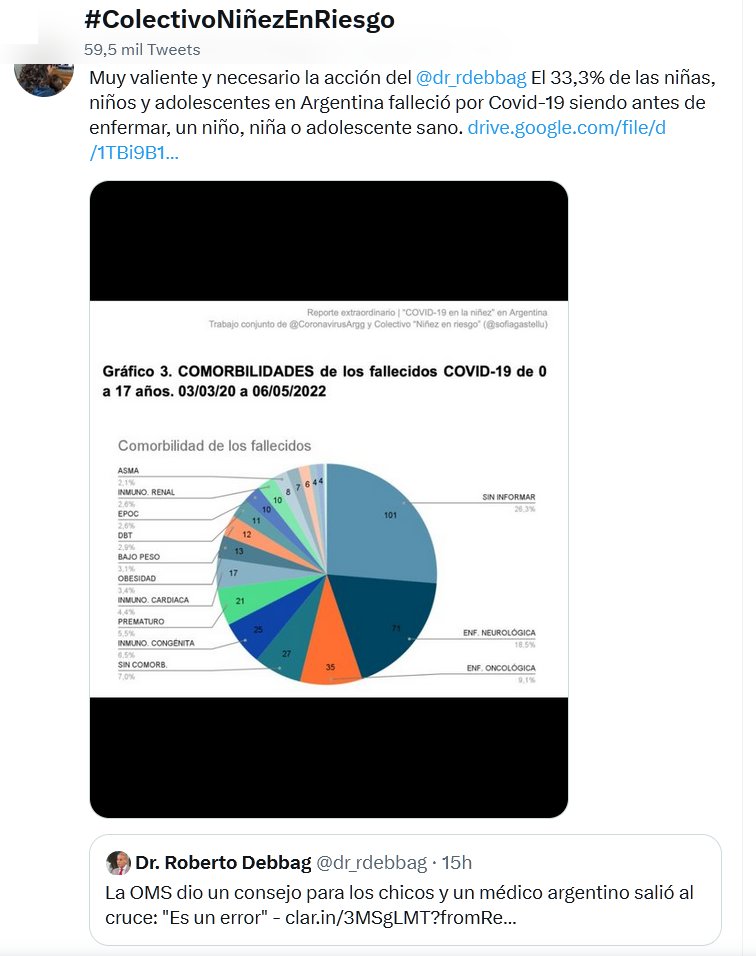Click the @dr_rdebbag handle in quoted tweet
Viewport: 756px width, 956px height.
click(x=371, y=863)
